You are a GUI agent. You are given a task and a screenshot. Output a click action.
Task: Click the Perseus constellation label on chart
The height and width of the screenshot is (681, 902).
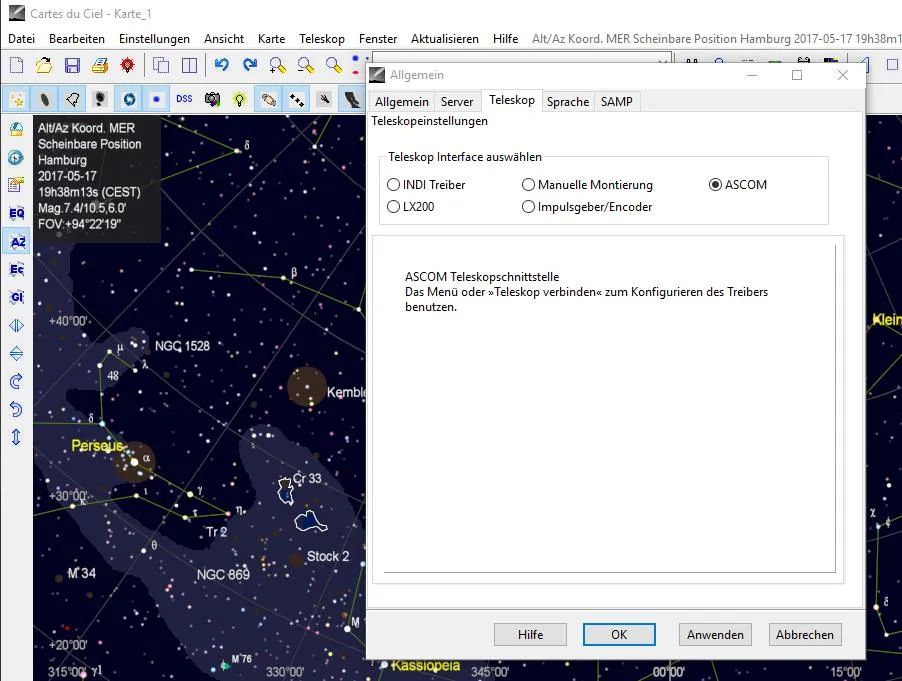coord(97,444)
